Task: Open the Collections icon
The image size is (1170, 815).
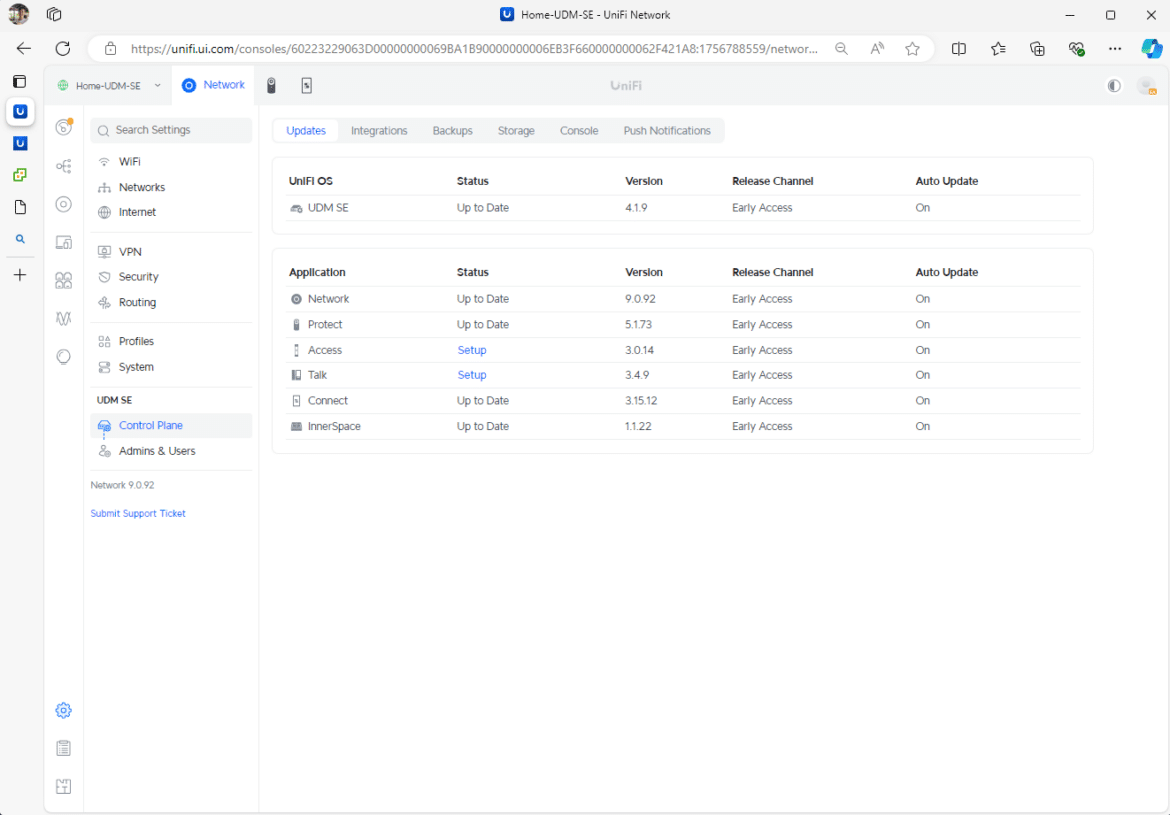Action: point(1037,49)
